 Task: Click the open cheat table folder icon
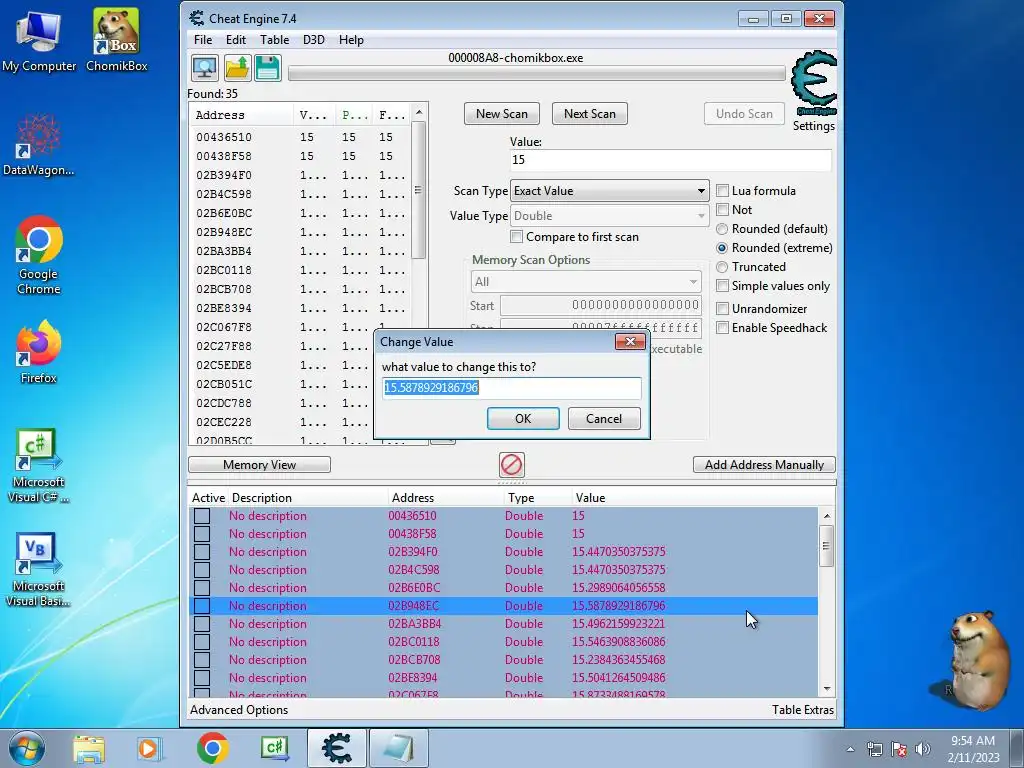(236, 68)
